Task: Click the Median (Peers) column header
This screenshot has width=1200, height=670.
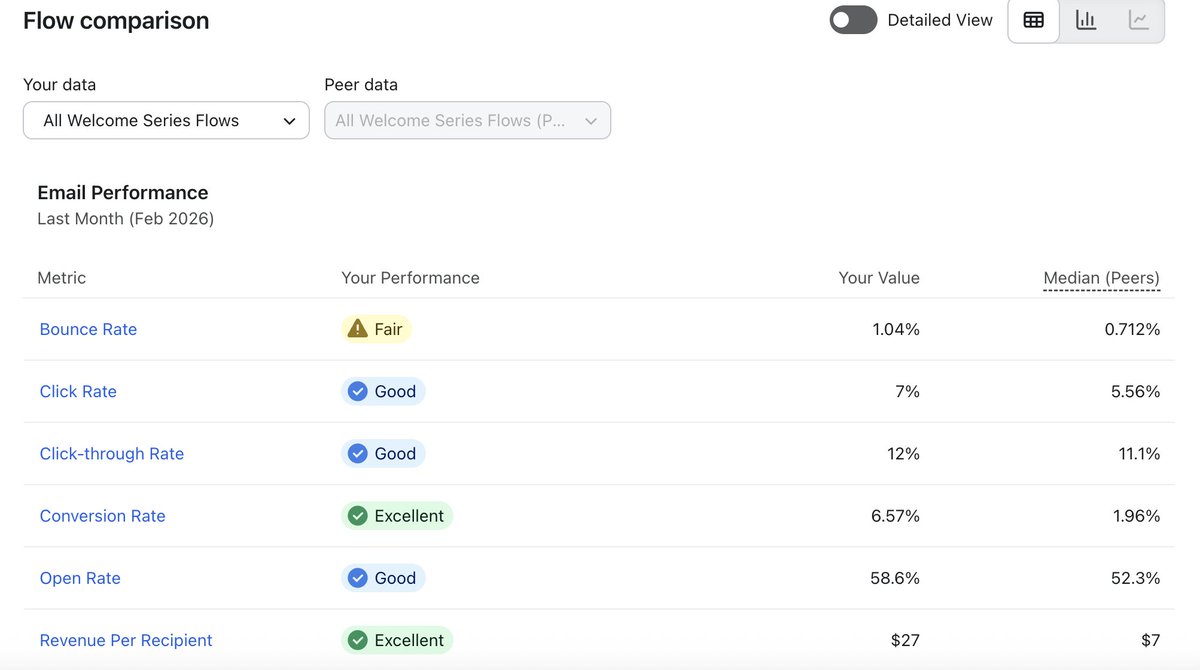Action: pos(1101,278)
